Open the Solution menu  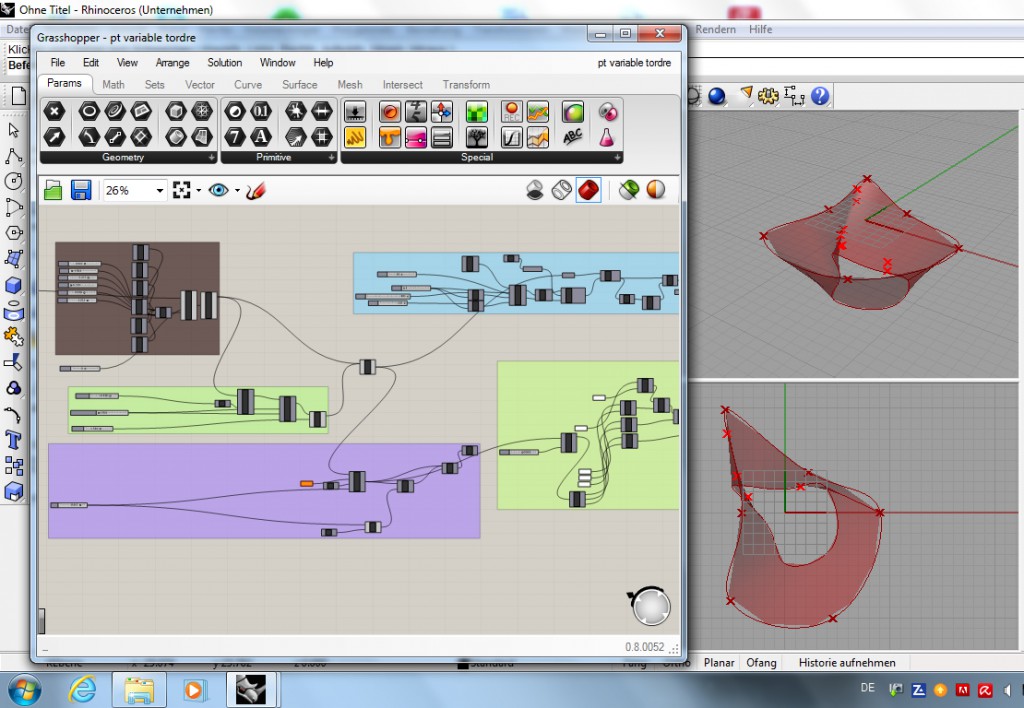[225, 63]
